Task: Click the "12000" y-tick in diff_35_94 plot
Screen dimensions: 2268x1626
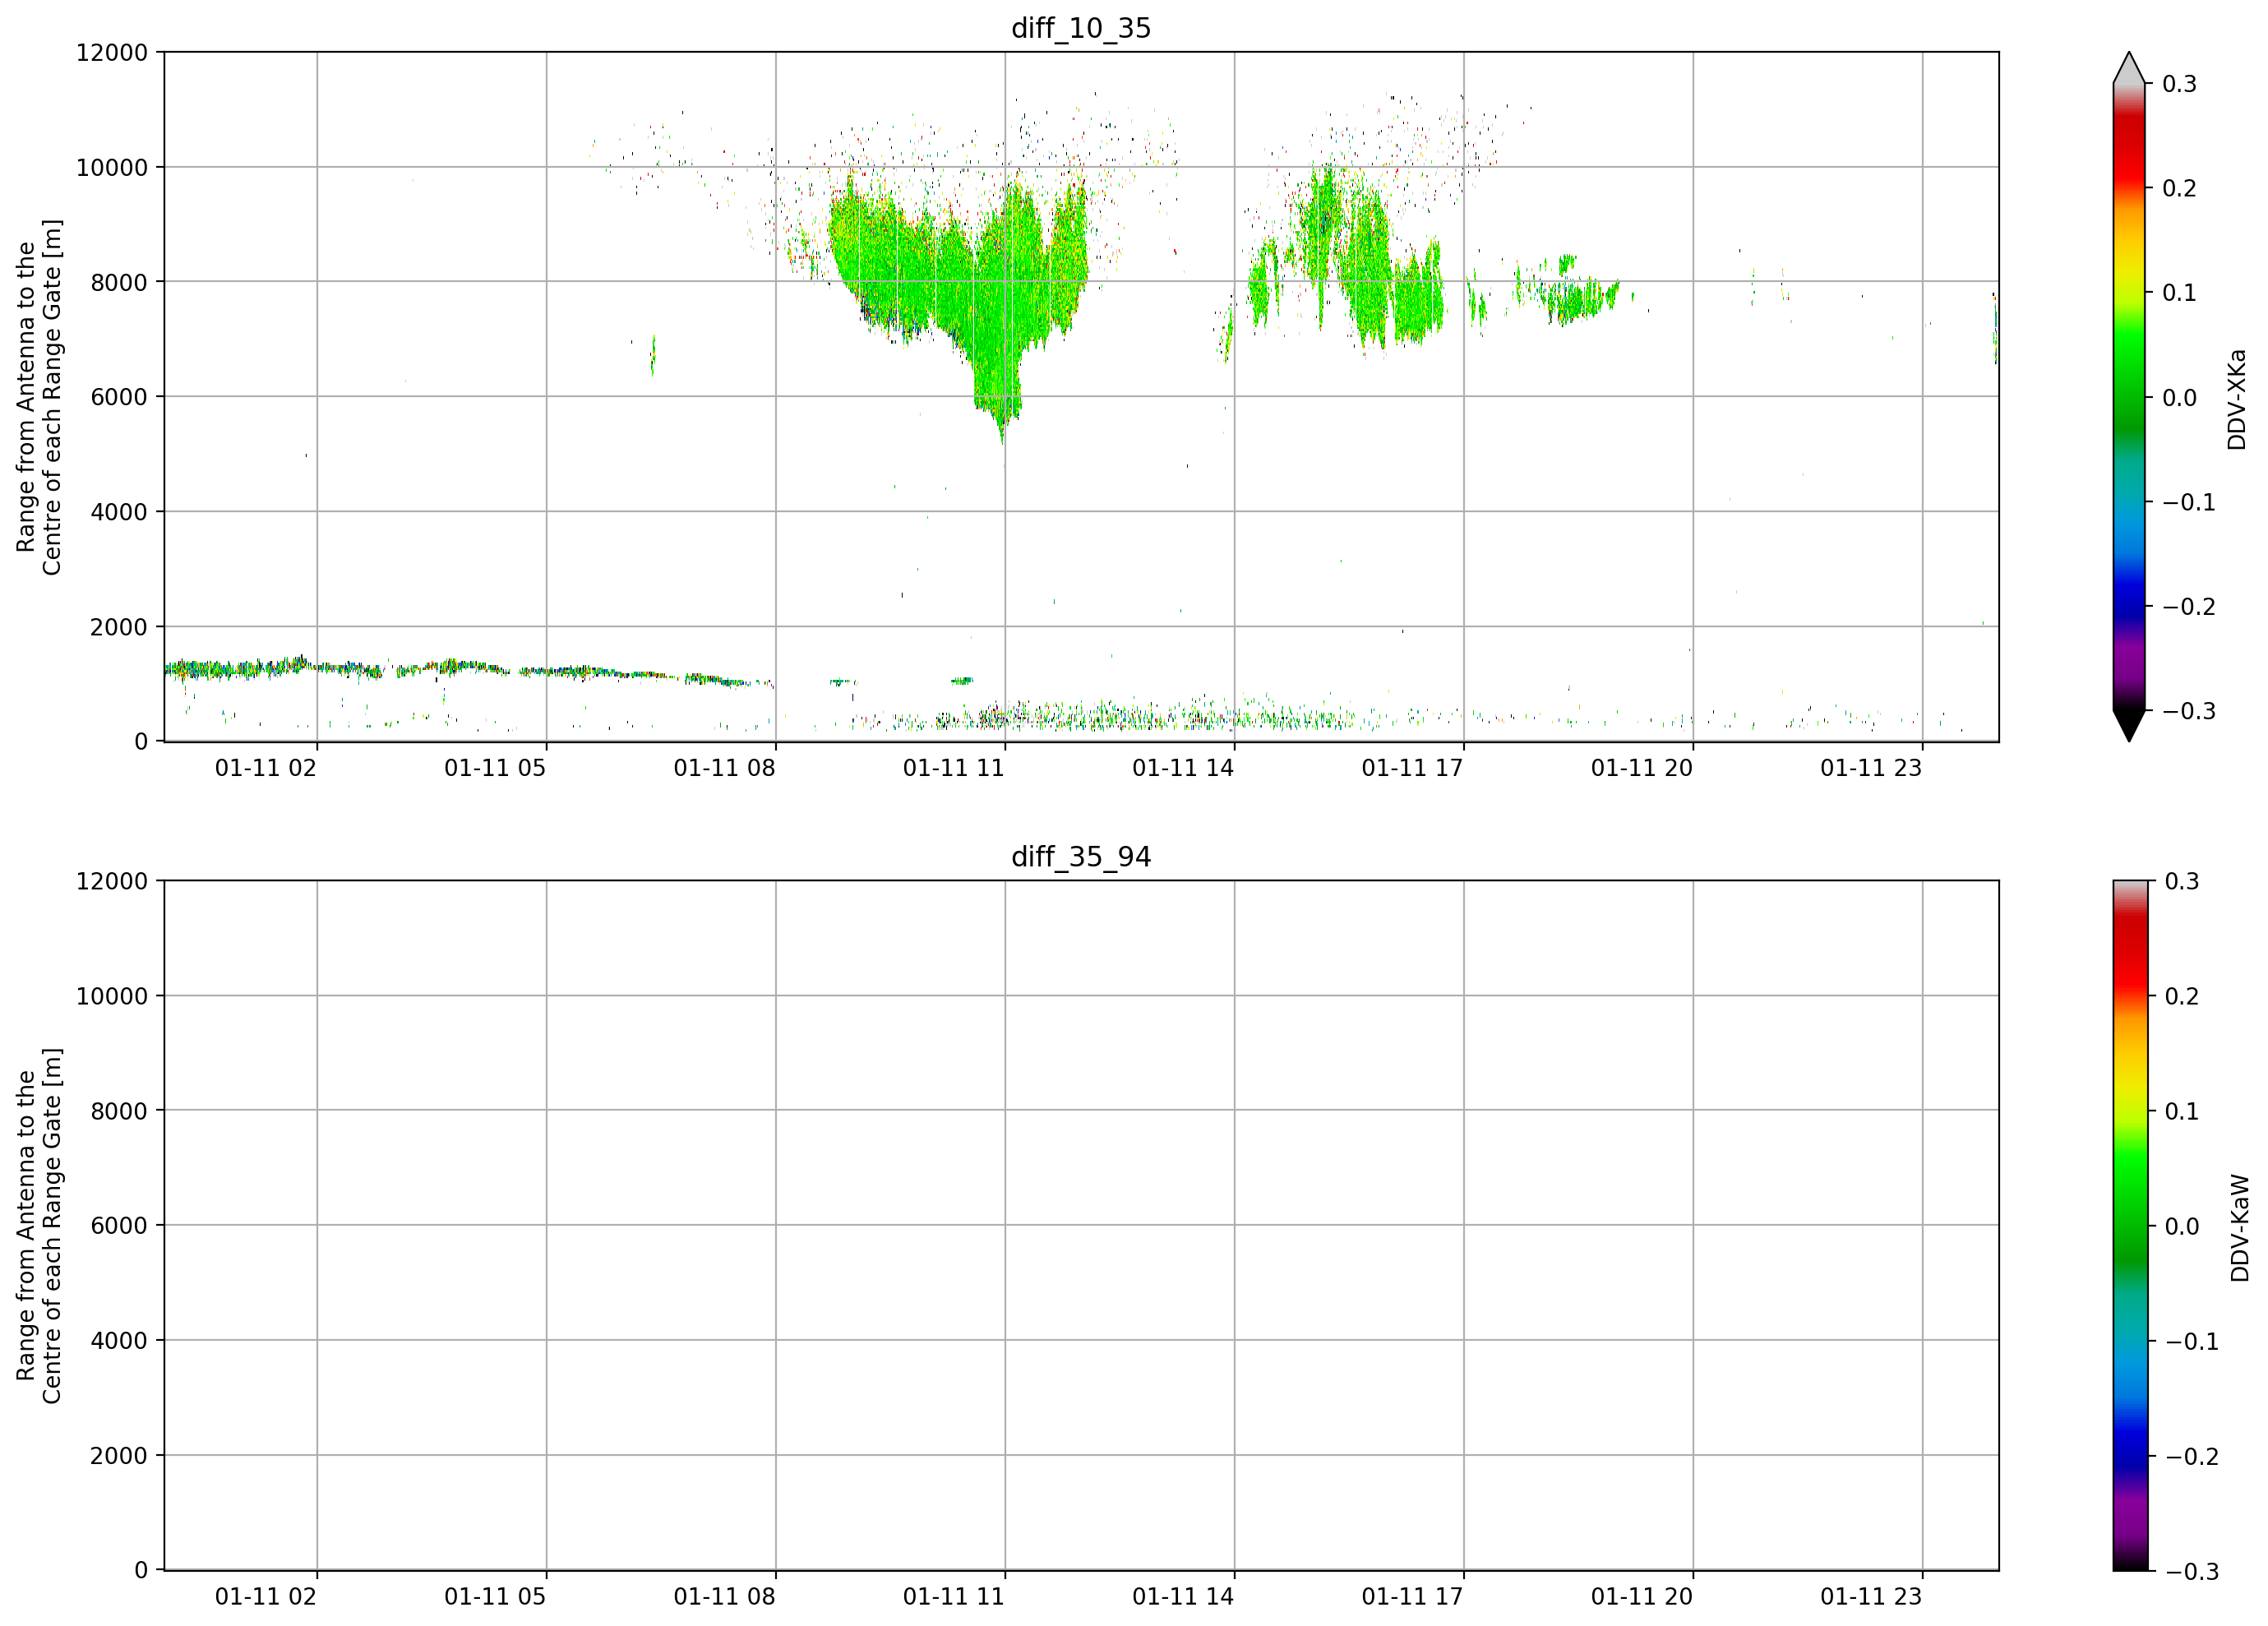Action: tap(112, 882)
